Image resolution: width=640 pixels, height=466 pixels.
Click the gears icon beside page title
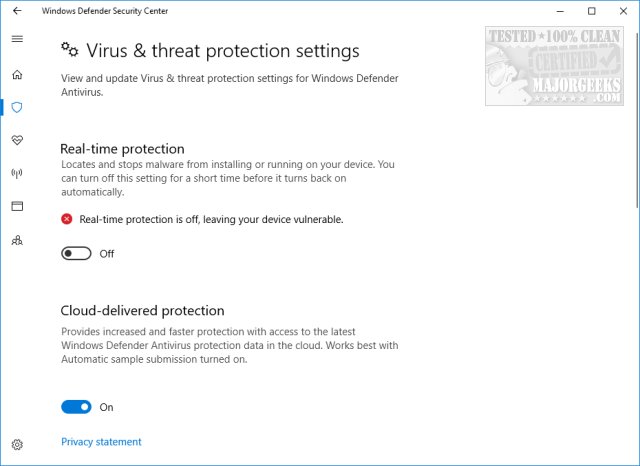tap(70, 50)
